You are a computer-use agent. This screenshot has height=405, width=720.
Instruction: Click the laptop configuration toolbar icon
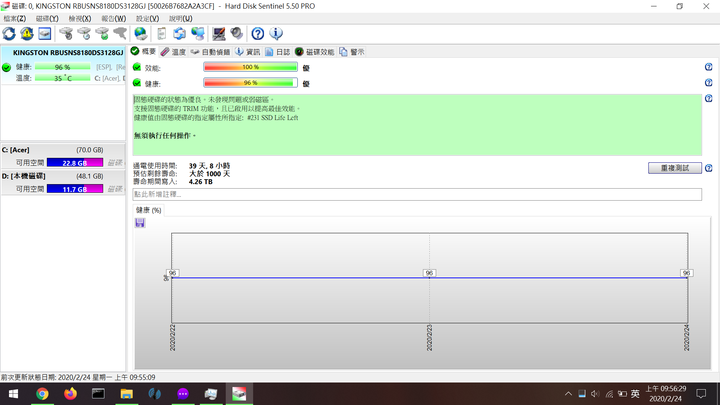point(219,34)
